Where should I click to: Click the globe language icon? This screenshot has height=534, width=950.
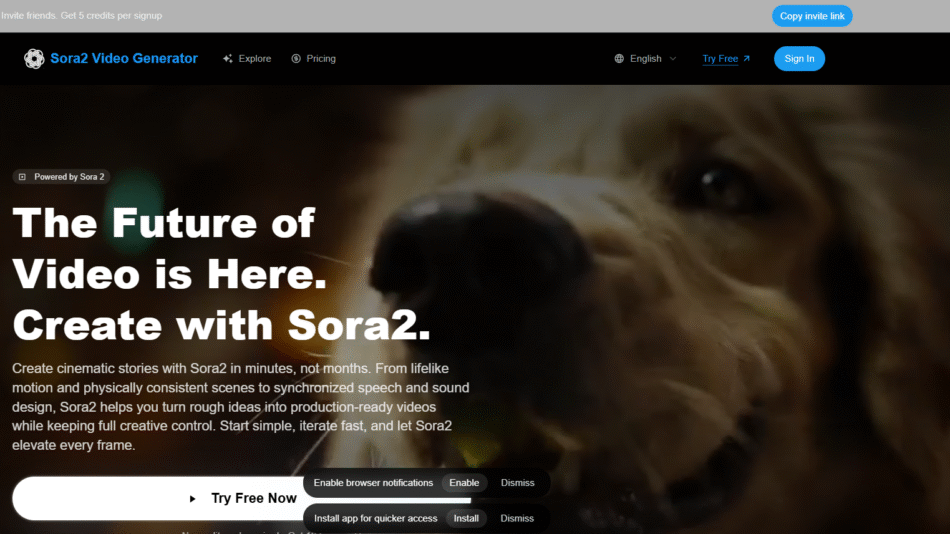619,59
